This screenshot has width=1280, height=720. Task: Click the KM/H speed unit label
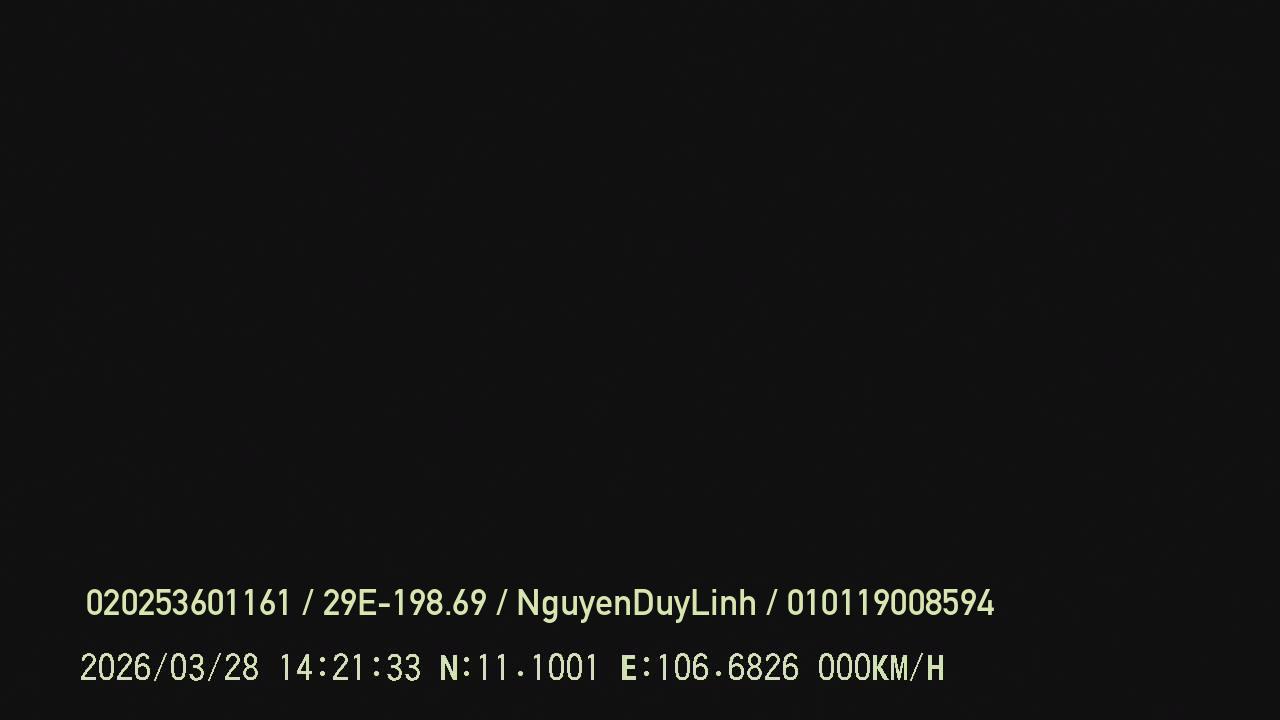click(x=908, y=668)
